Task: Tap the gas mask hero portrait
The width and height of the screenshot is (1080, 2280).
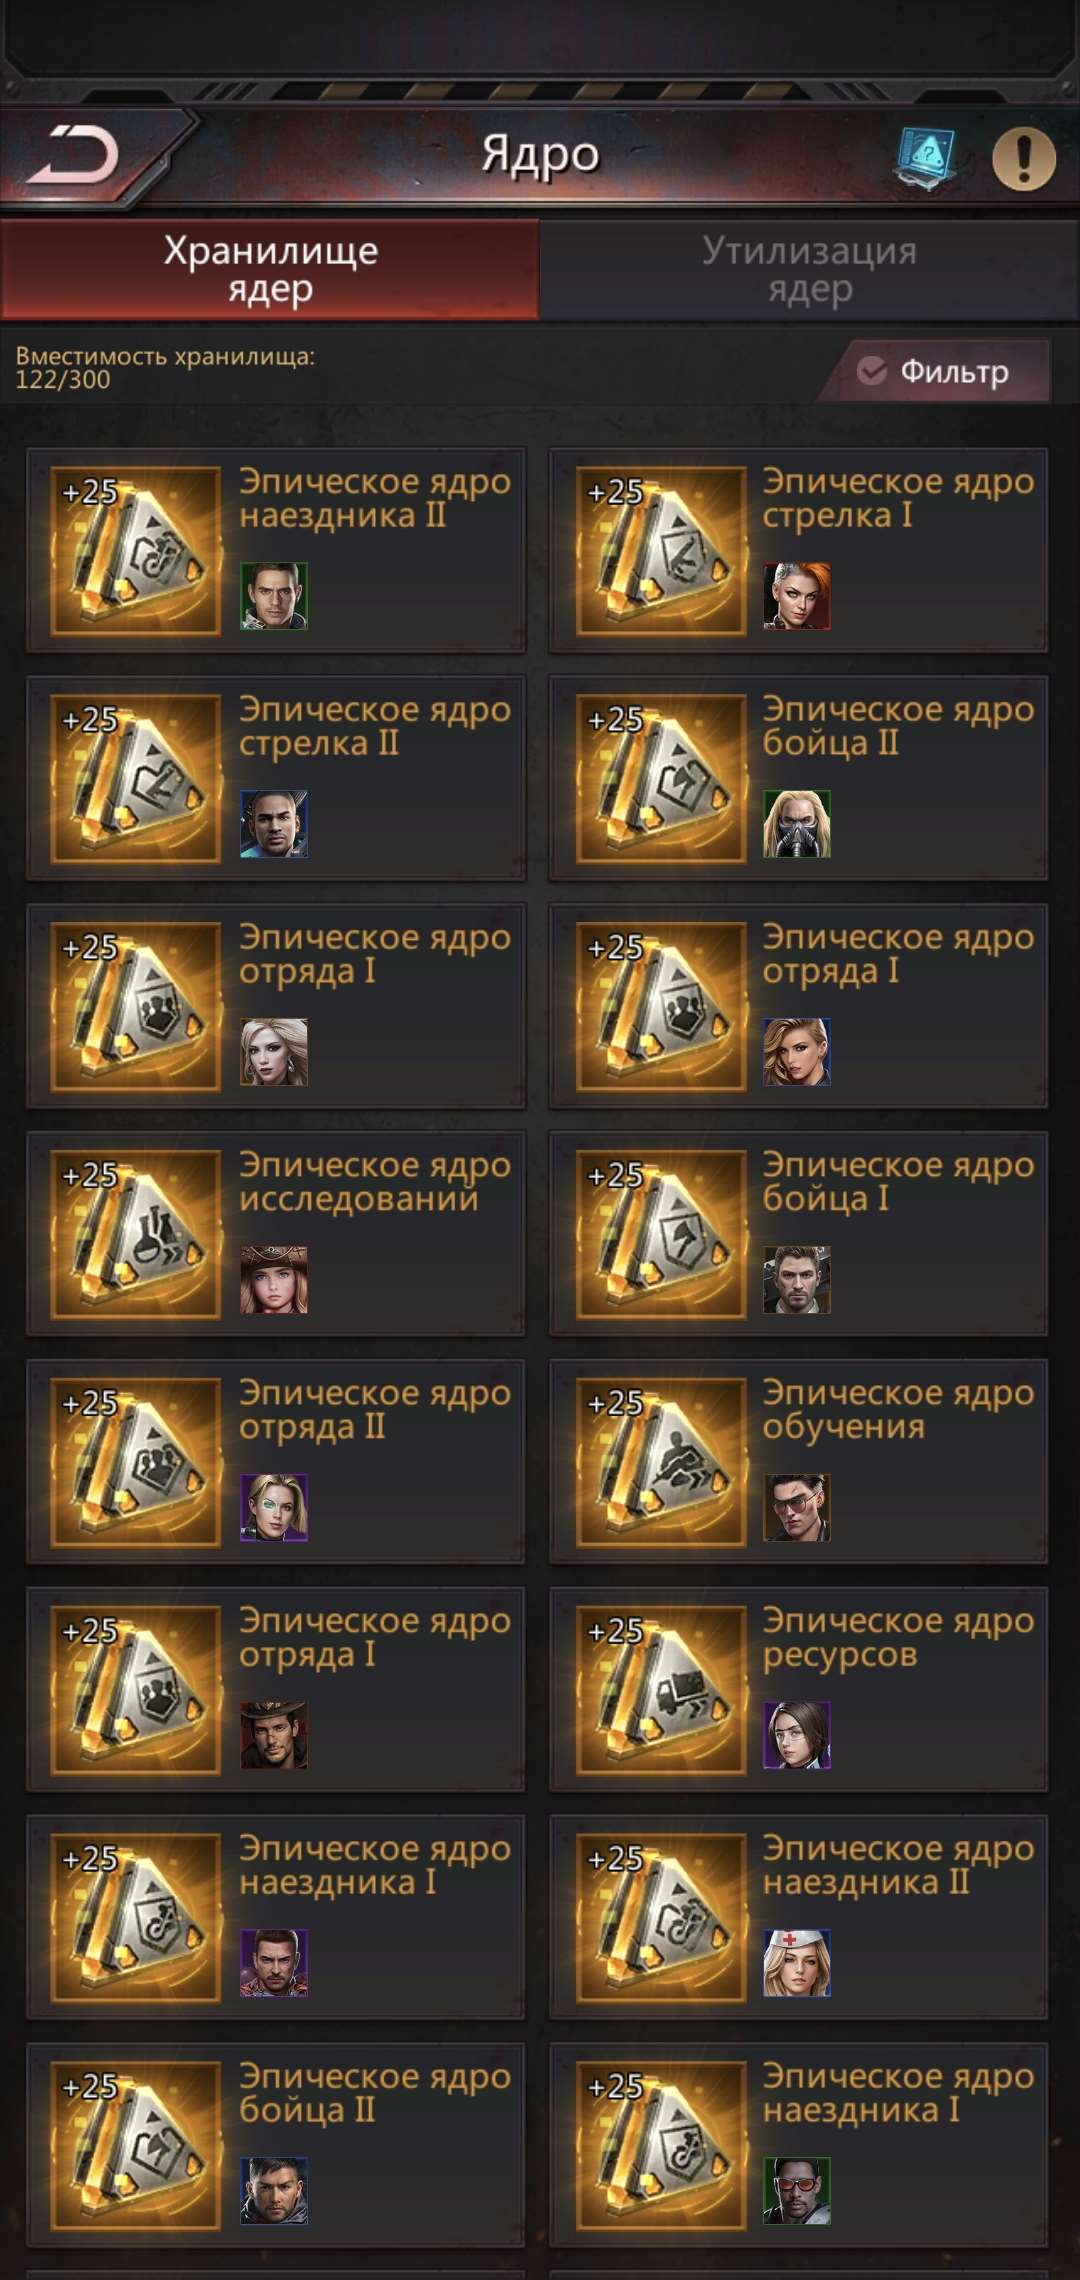Action: (797, 823)
